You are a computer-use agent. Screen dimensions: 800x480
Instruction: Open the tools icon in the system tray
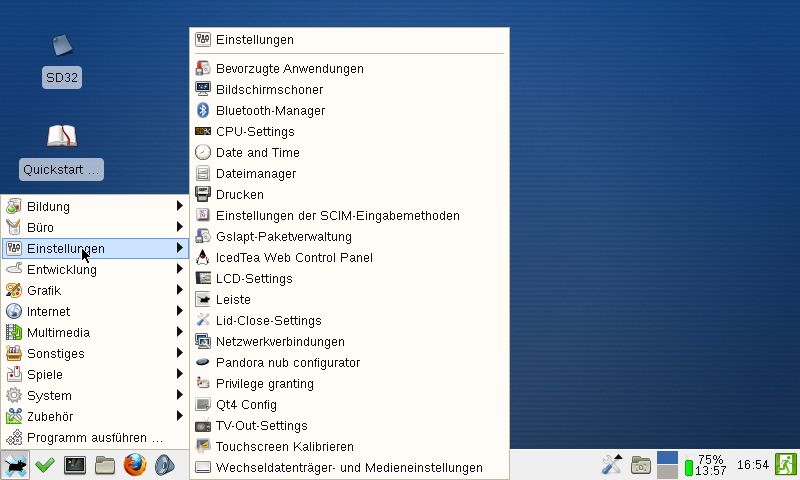point(612,465)
